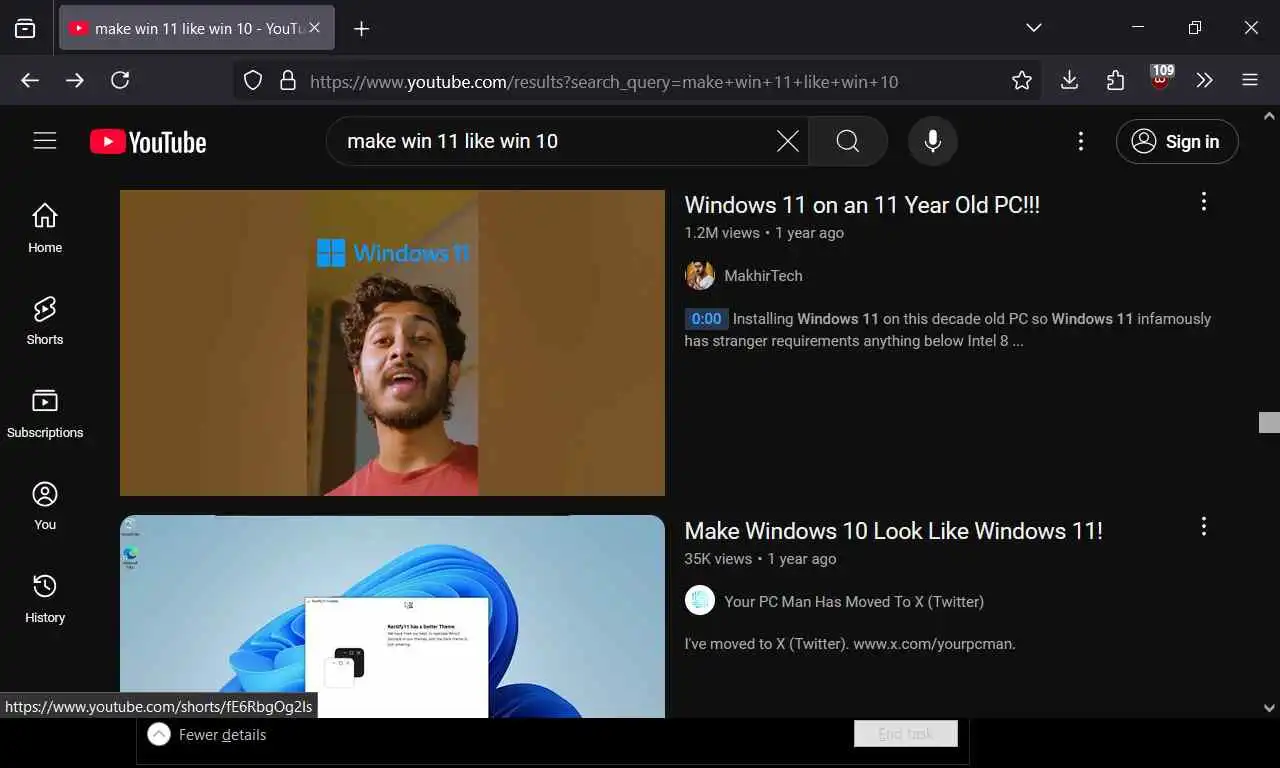Viewport: 1280px width, 768px height.
Task: Restore down the browser window
Action: point(1194,28)
